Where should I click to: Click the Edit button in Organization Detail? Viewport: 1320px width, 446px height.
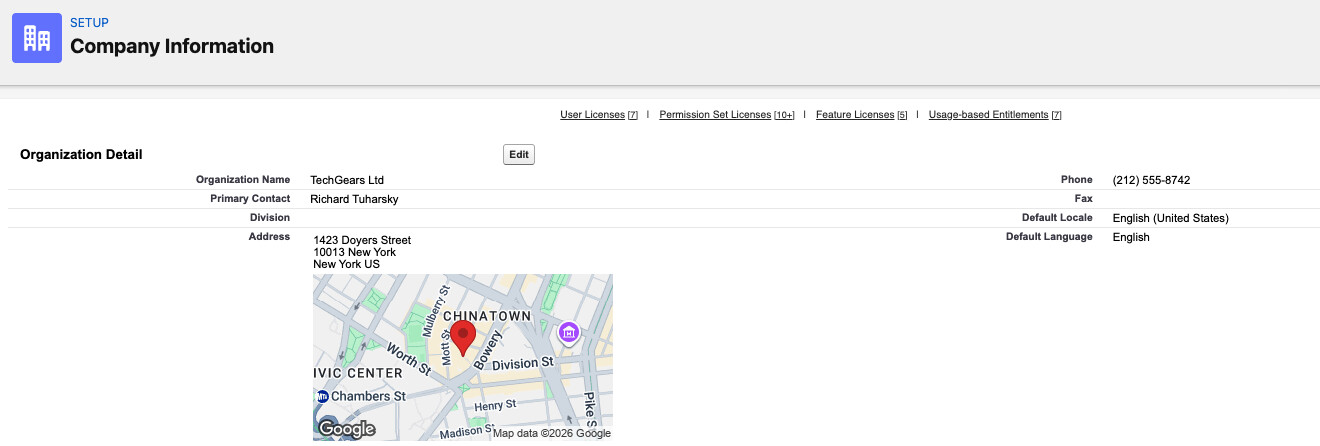click(x=519, y=154)
